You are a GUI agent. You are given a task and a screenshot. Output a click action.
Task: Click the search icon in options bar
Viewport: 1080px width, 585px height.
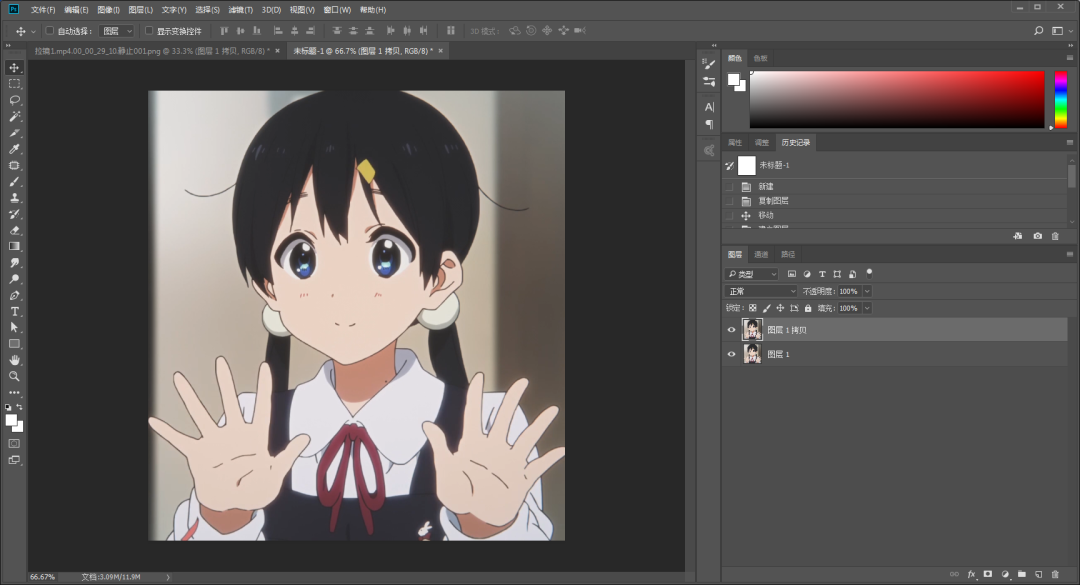pos(1039,30)
